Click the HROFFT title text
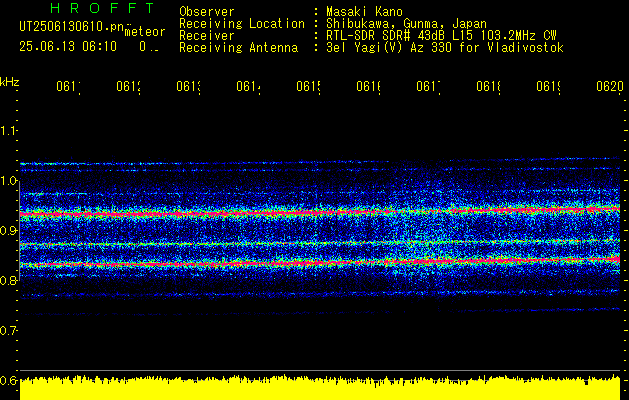Viewport: 629px width, 400px height. tap(103, 8)
